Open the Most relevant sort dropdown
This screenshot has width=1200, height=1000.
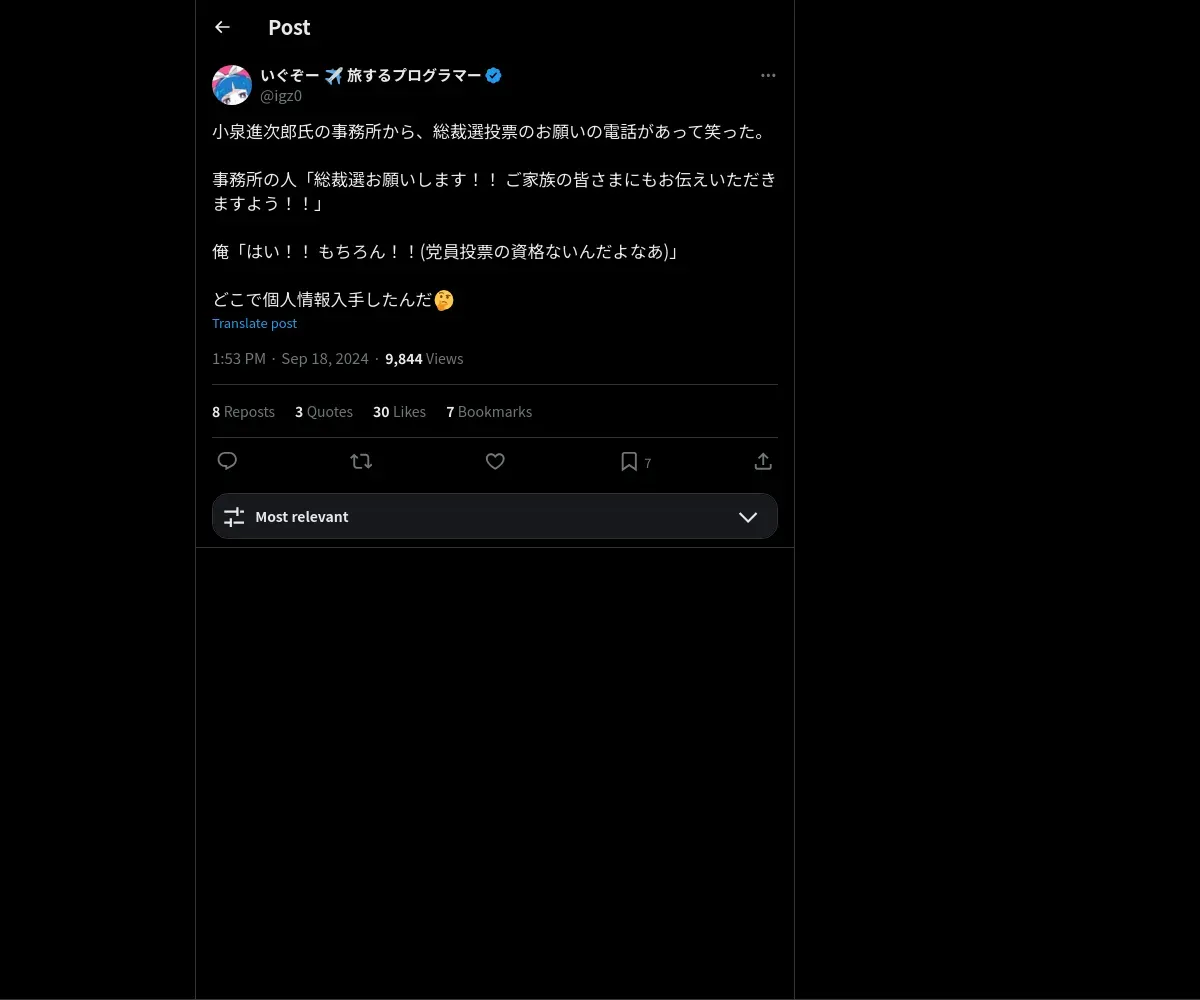(495, 516)
